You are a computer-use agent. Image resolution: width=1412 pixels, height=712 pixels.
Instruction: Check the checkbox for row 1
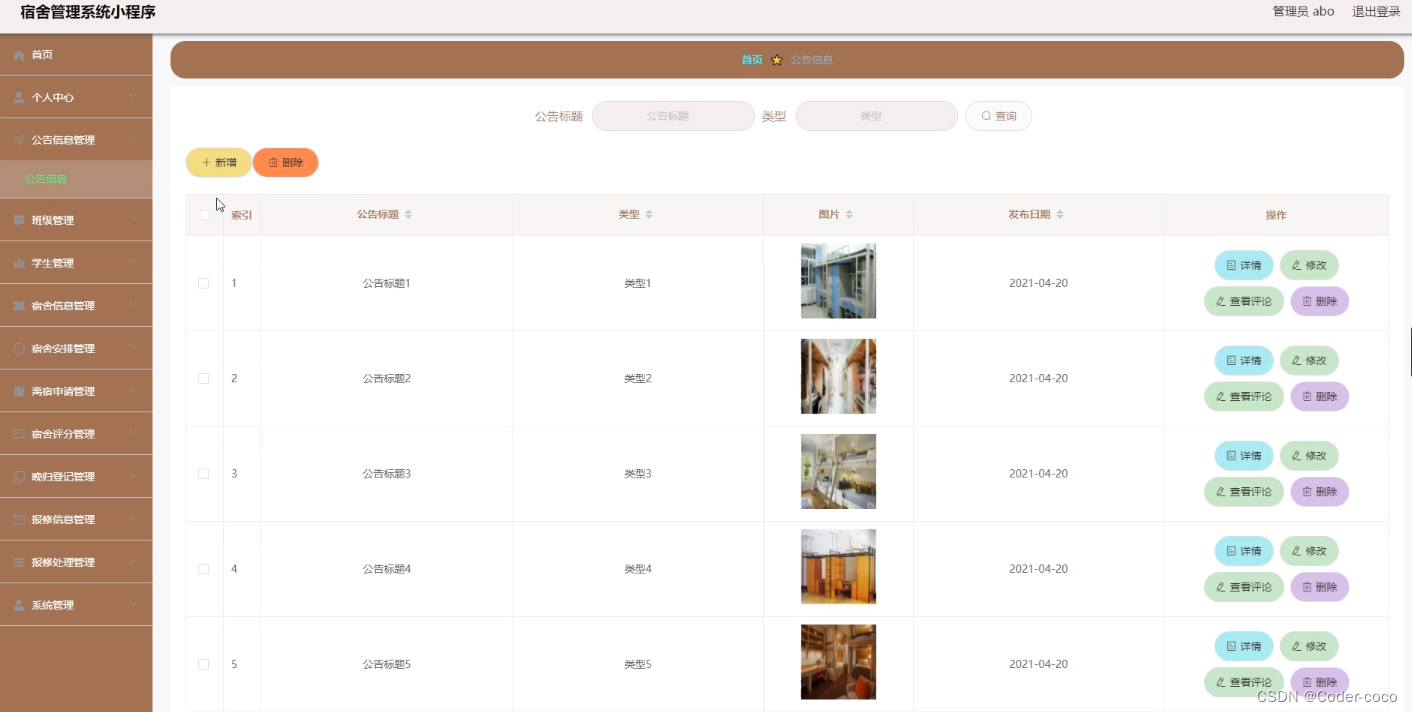pos(204,283)
